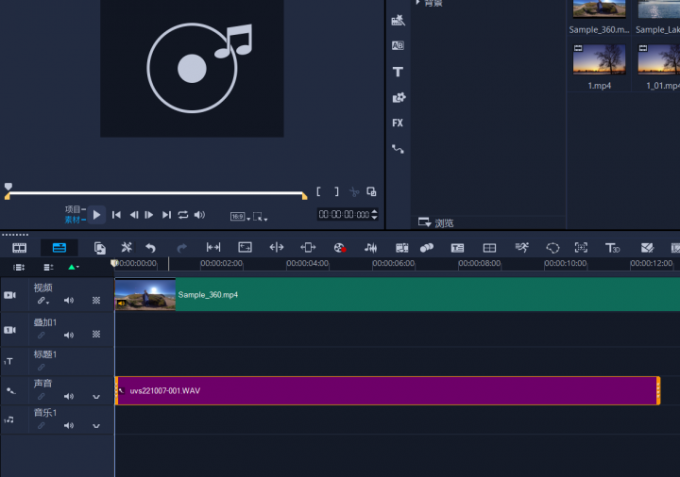
Task: Open the FX filter library
Action: pyautogui.click(x=398, y=123)
